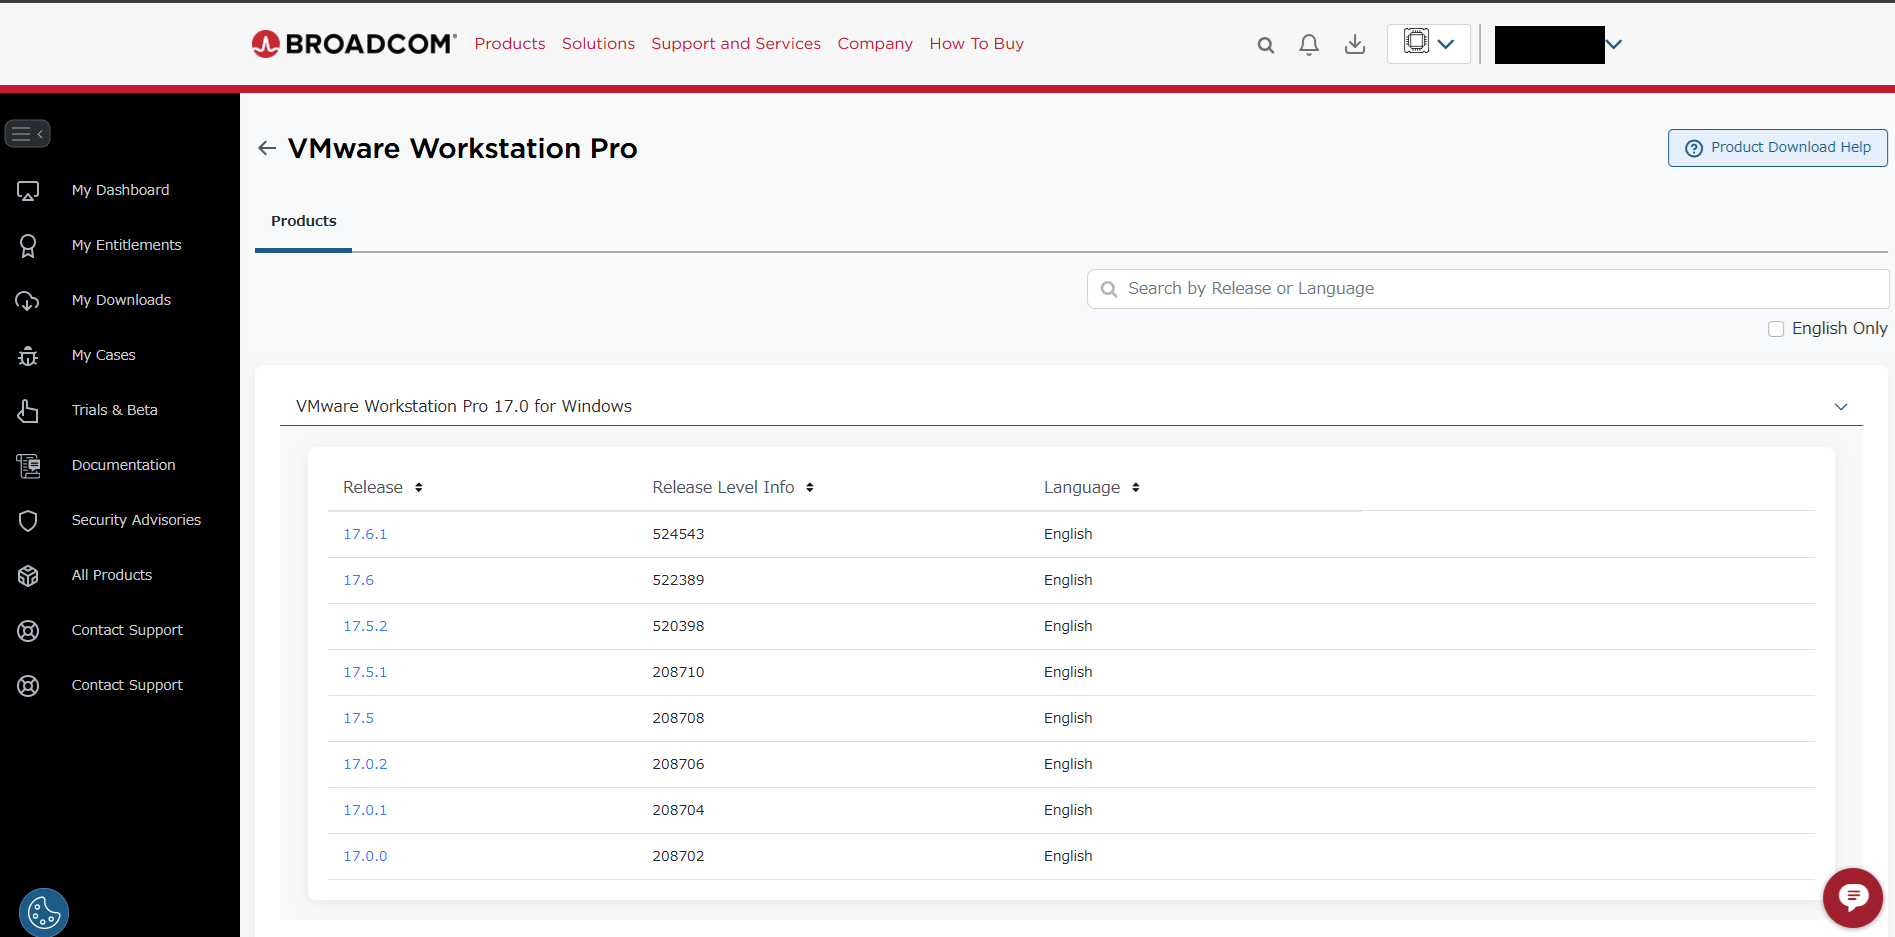View My Cases using the bug icon
1895x937 pixels.
coord(27,355)
